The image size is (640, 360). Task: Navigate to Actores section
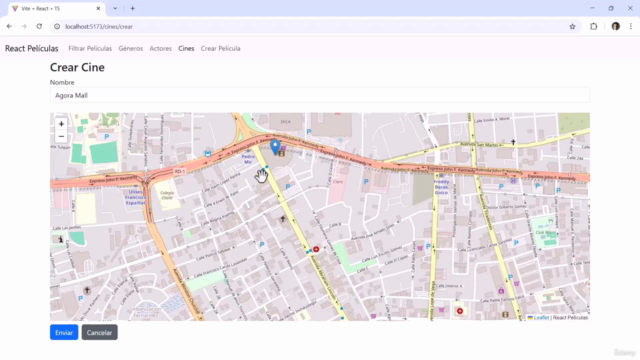click(160, 48)
